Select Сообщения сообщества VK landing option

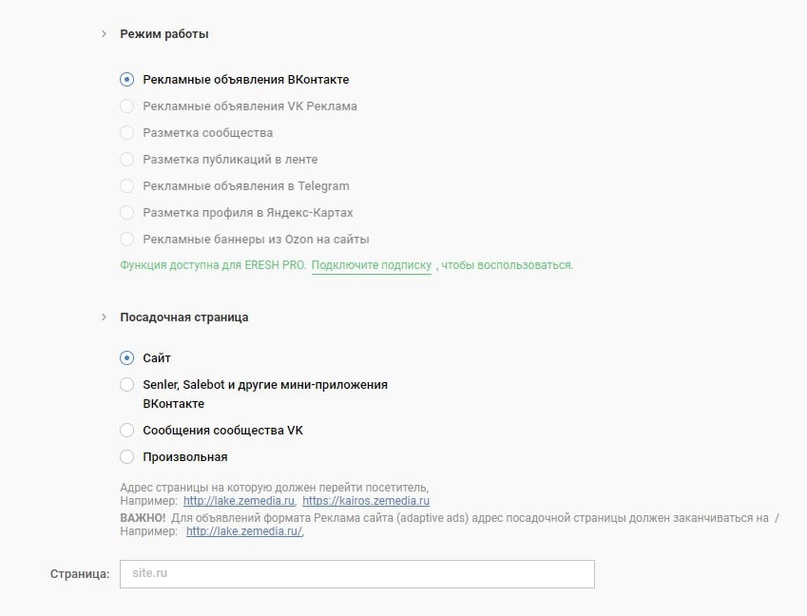click(x=126, y=429)
